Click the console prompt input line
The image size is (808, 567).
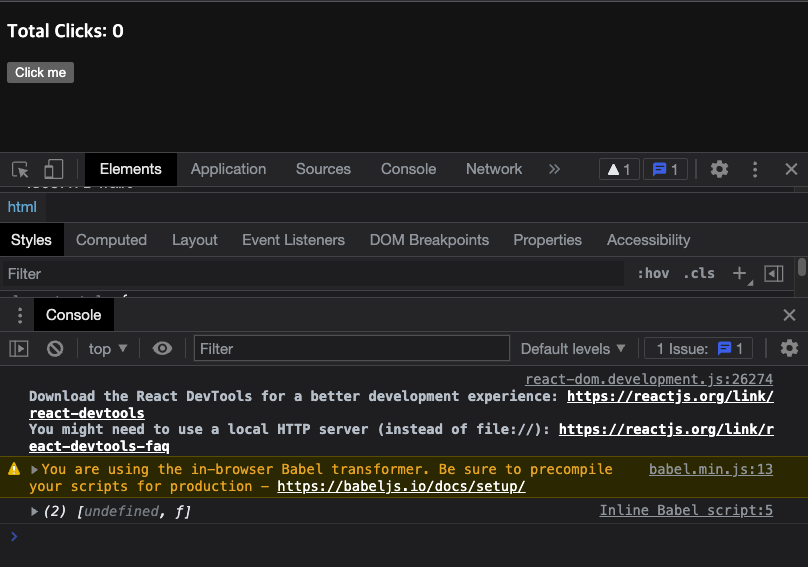click(x=404, y=537)
